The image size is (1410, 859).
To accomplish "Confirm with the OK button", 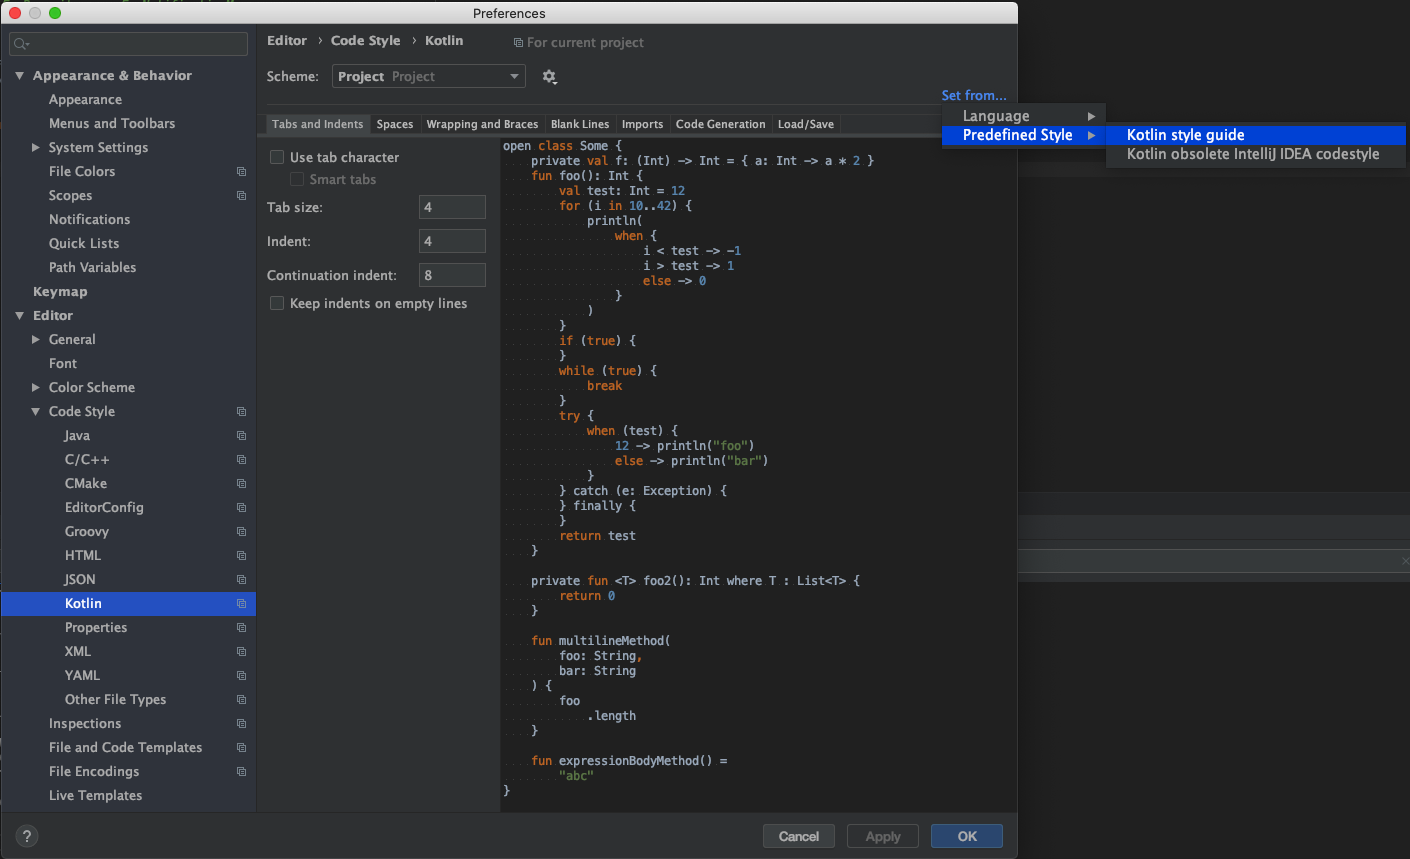I will (967, 837).
